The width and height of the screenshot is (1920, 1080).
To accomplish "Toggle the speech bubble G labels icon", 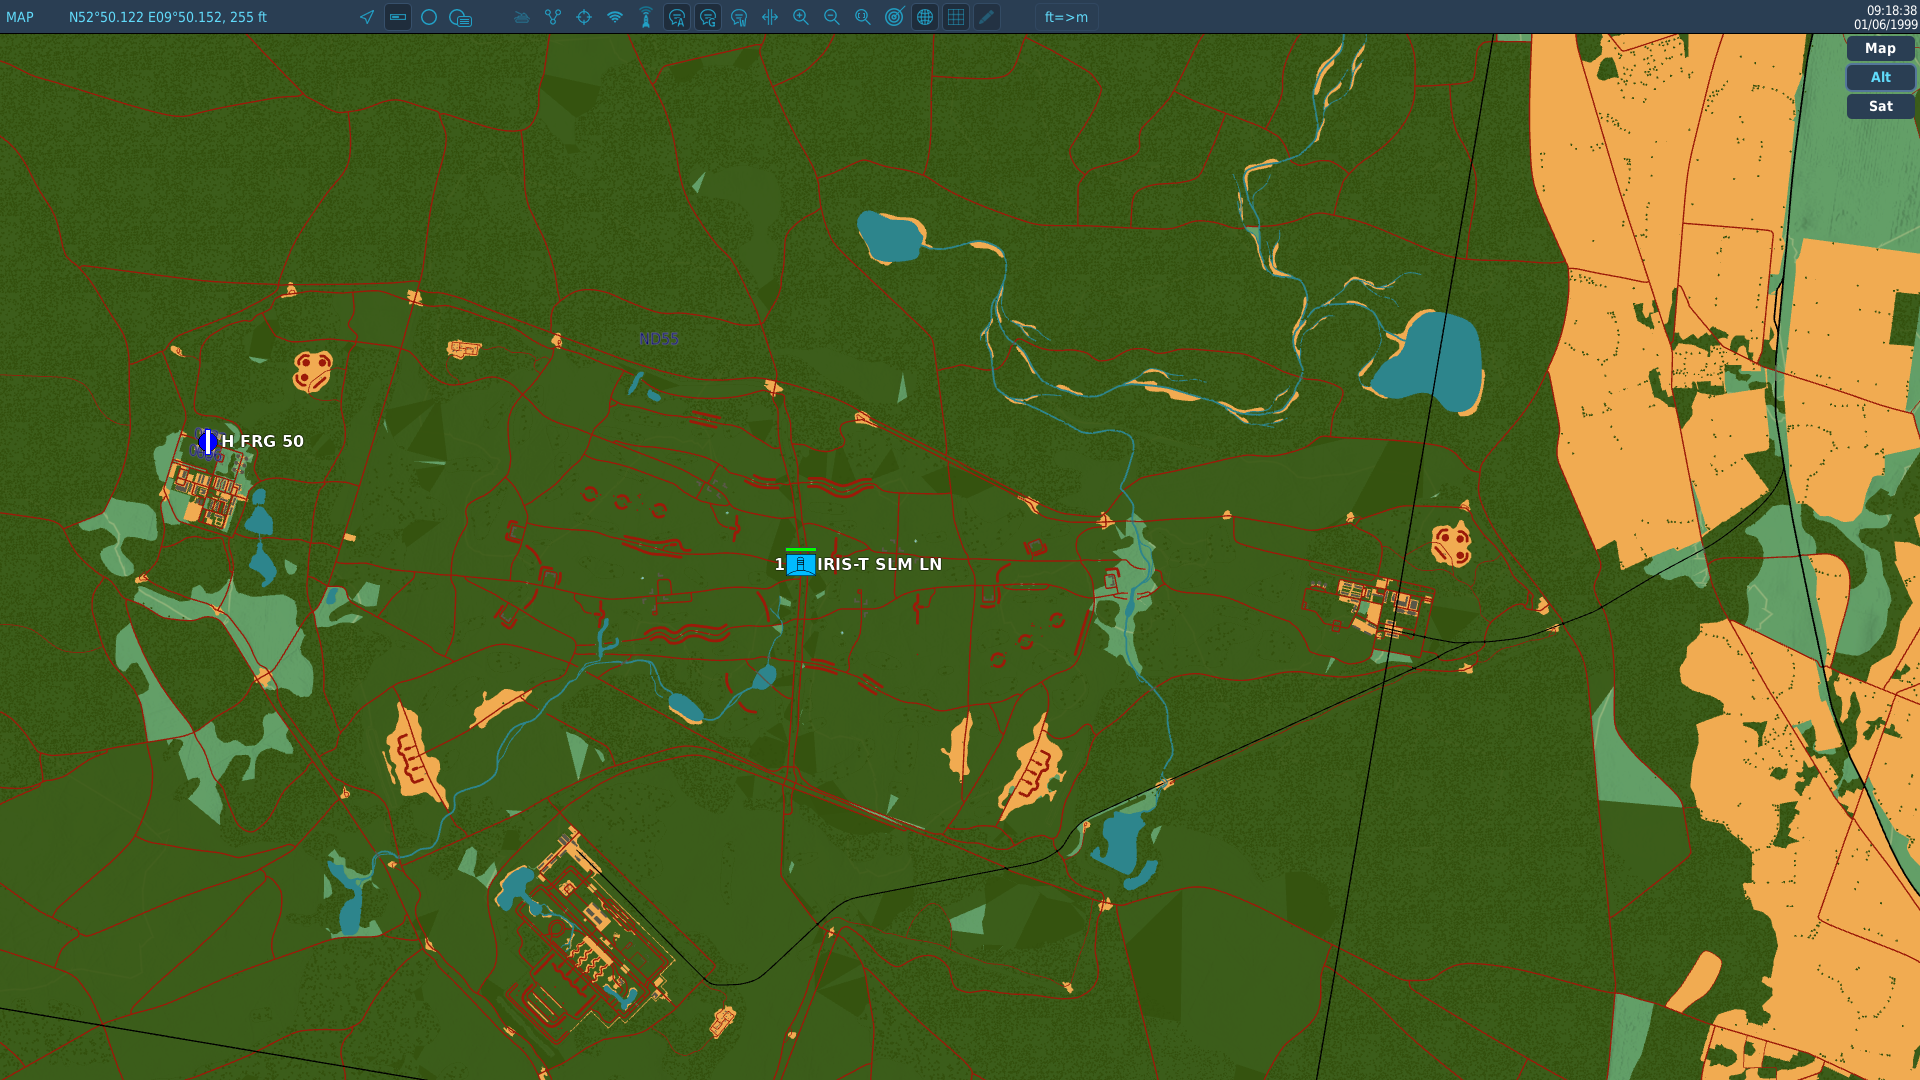I will point(708,17).
